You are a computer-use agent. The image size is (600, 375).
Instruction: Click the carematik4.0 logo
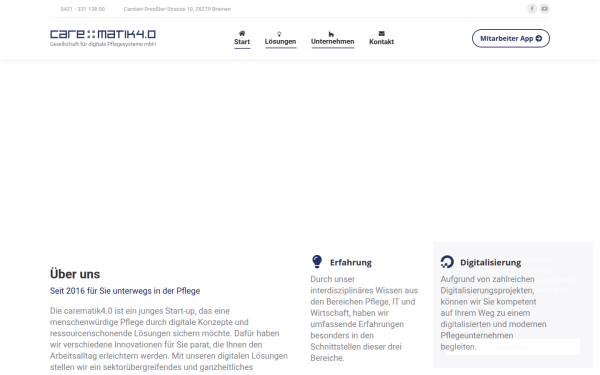pos(103,34)
